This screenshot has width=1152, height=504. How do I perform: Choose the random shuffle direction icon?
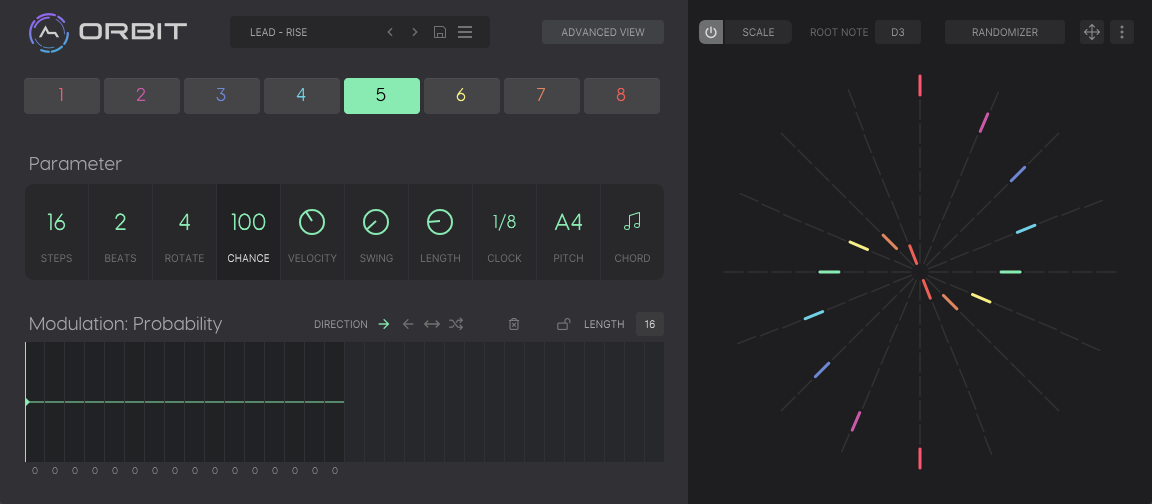[x=456, y=324]
